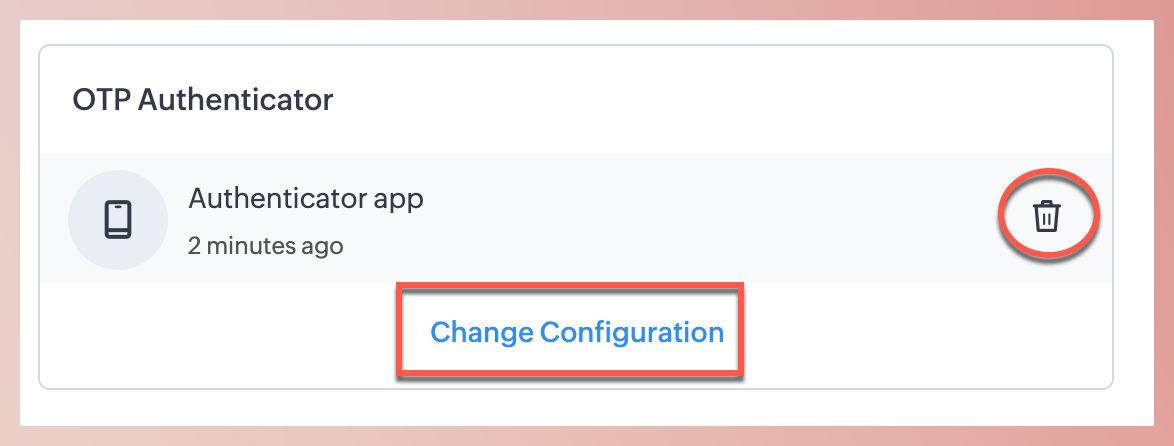Tap the smartphone icon beside Authenticator app
The width and height of the screenshot is (1174, 446).
117,219
